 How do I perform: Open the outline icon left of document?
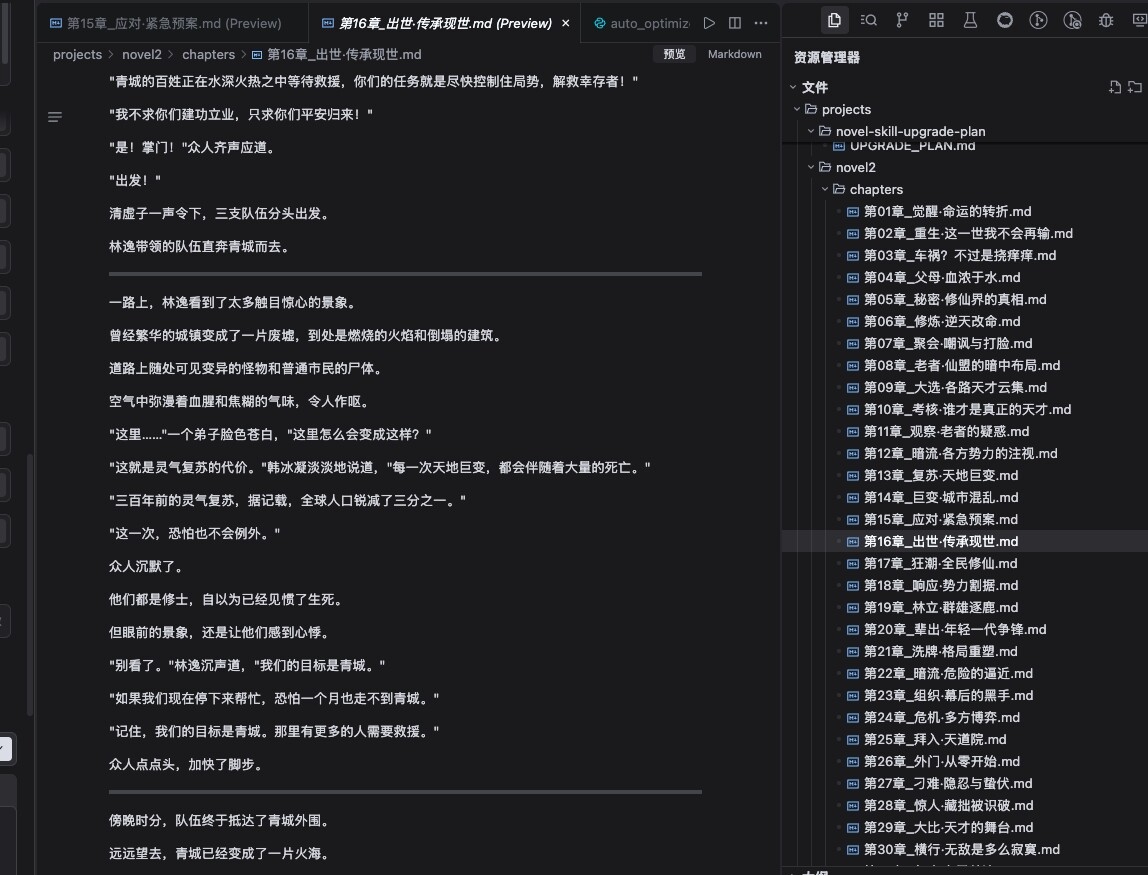[55, 117]
